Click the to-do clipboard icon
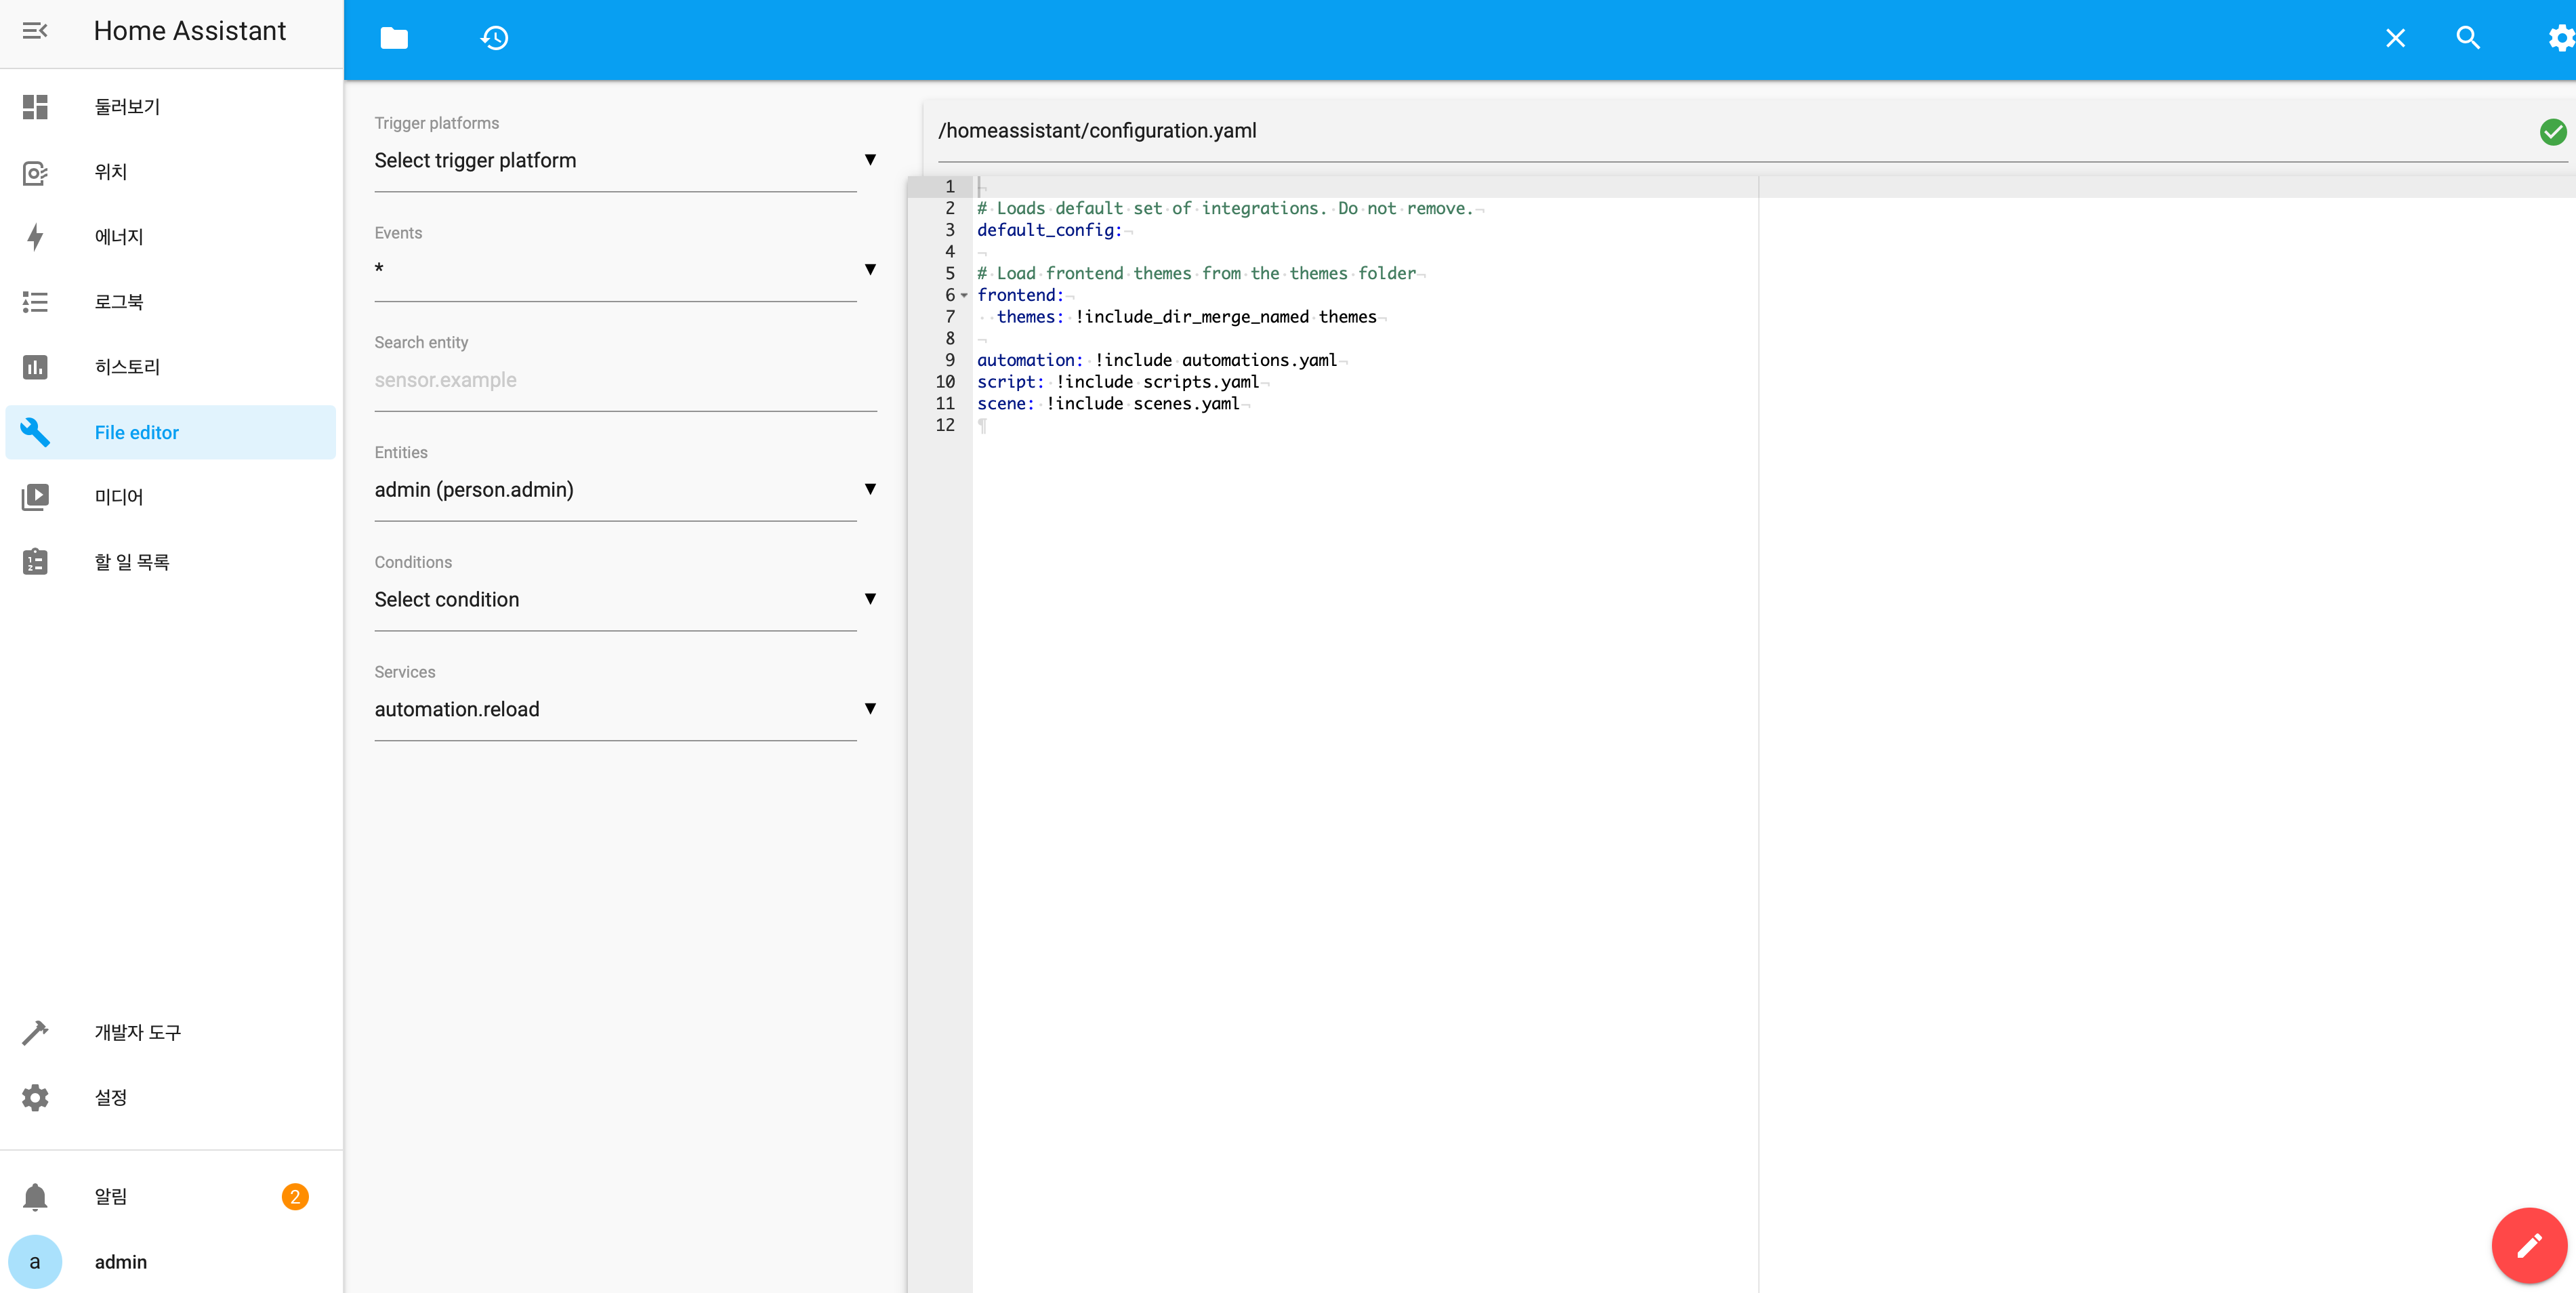Screen dimensions: 2576x1293 35,562
